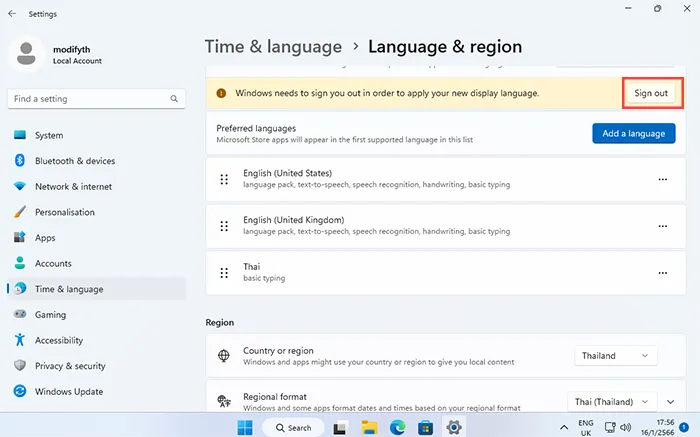Open the Windows Start button on taskbar
The height and width of the screenshot is (437, 700).
(245, 428)
